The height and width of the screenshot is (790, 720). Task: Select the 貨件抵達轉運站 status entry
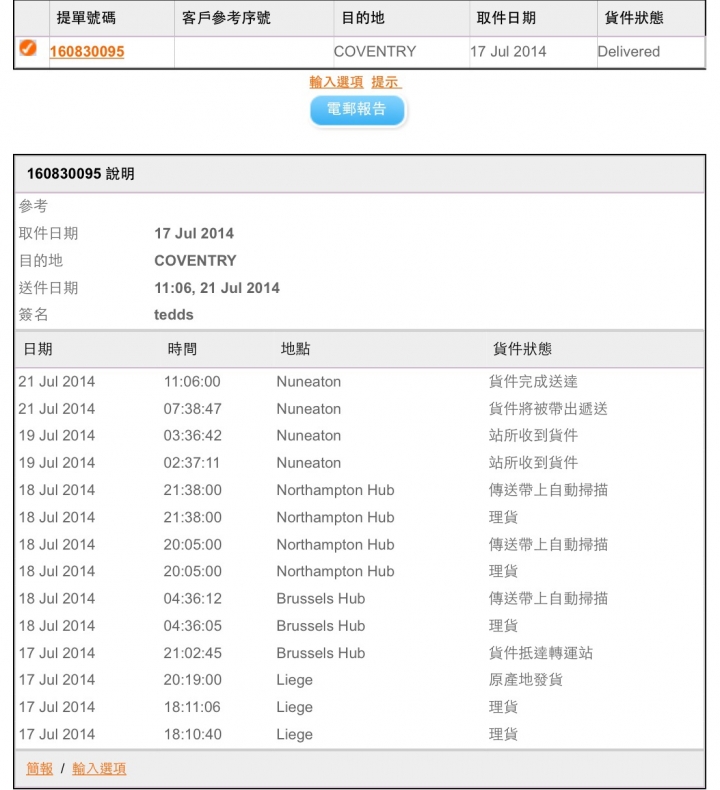click(541, 653)
